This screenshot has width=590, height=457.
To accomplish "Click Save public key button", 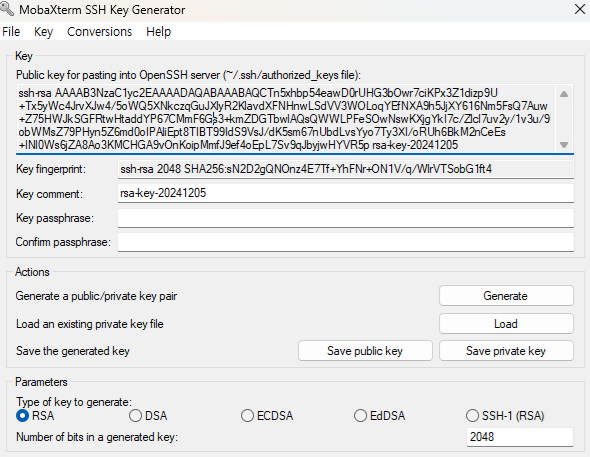I will point(365,351).
